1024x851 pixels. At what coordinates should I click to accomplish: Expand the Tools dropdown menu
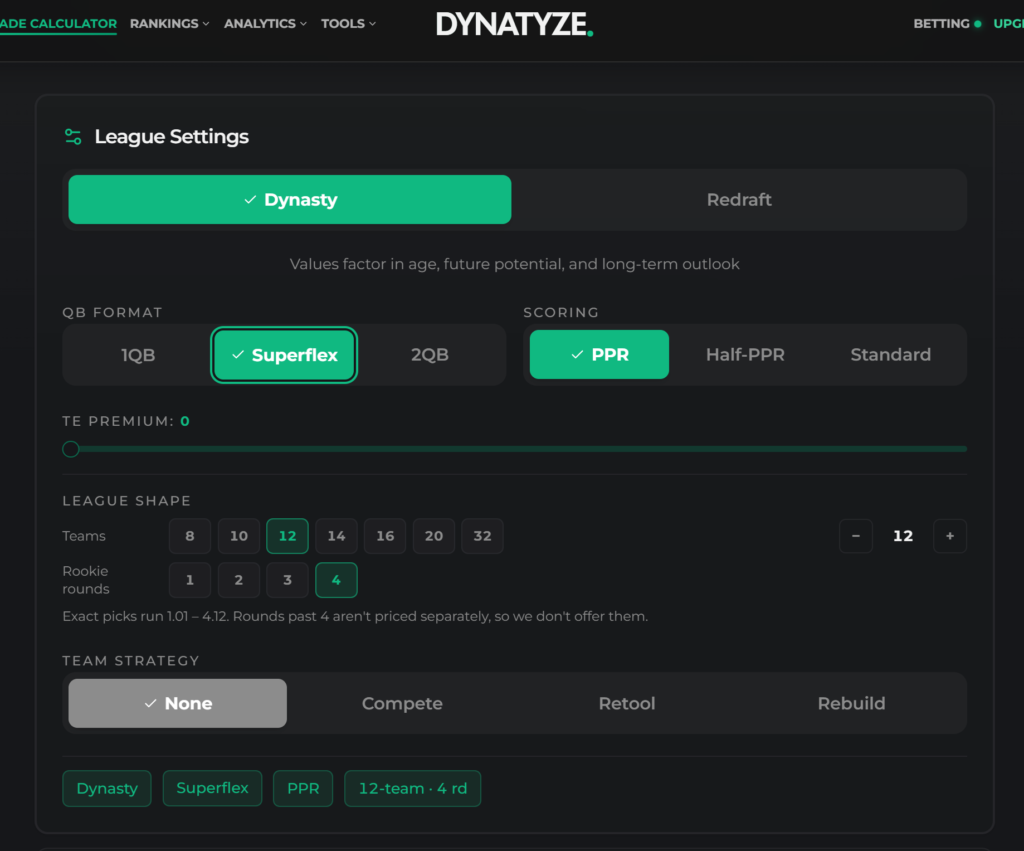point(348,24)
